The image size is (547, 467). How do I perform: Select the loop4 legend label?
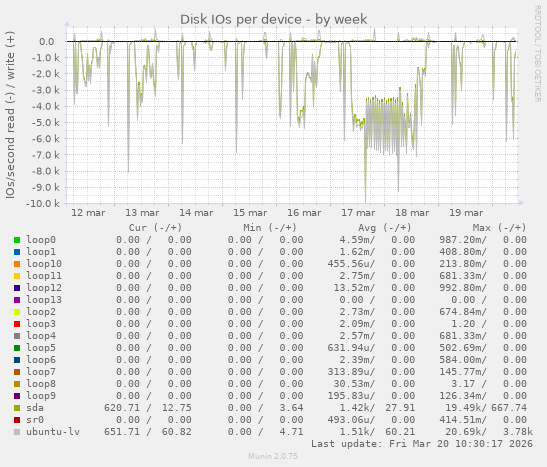click(x=41, y=336)
